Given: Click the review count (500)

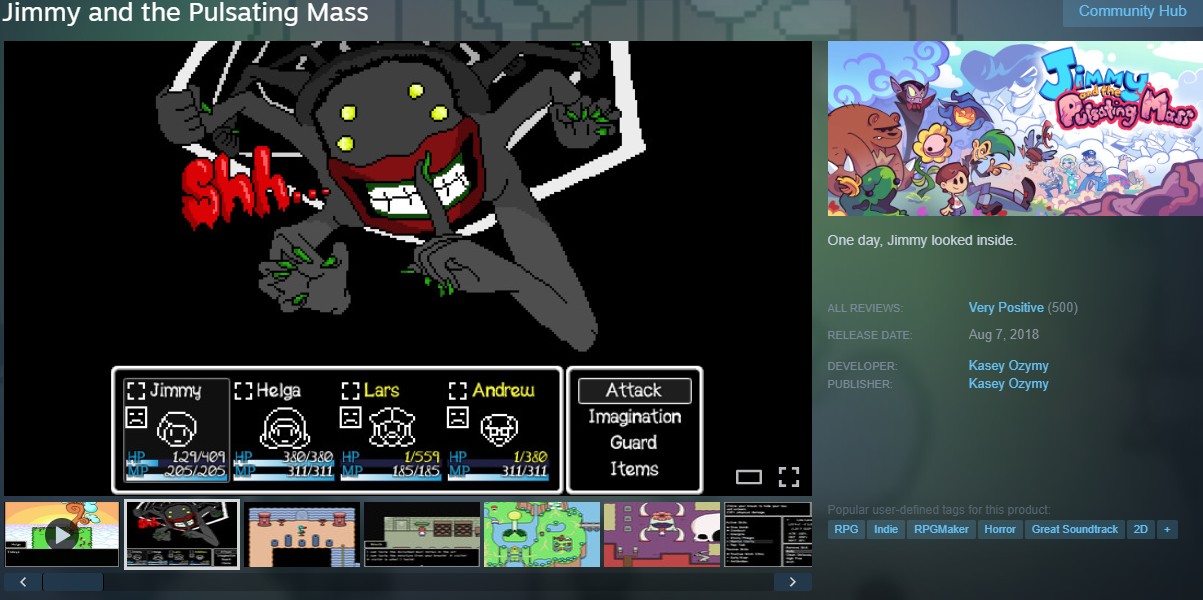Looking at the screenshot, I should [1062, 308].
